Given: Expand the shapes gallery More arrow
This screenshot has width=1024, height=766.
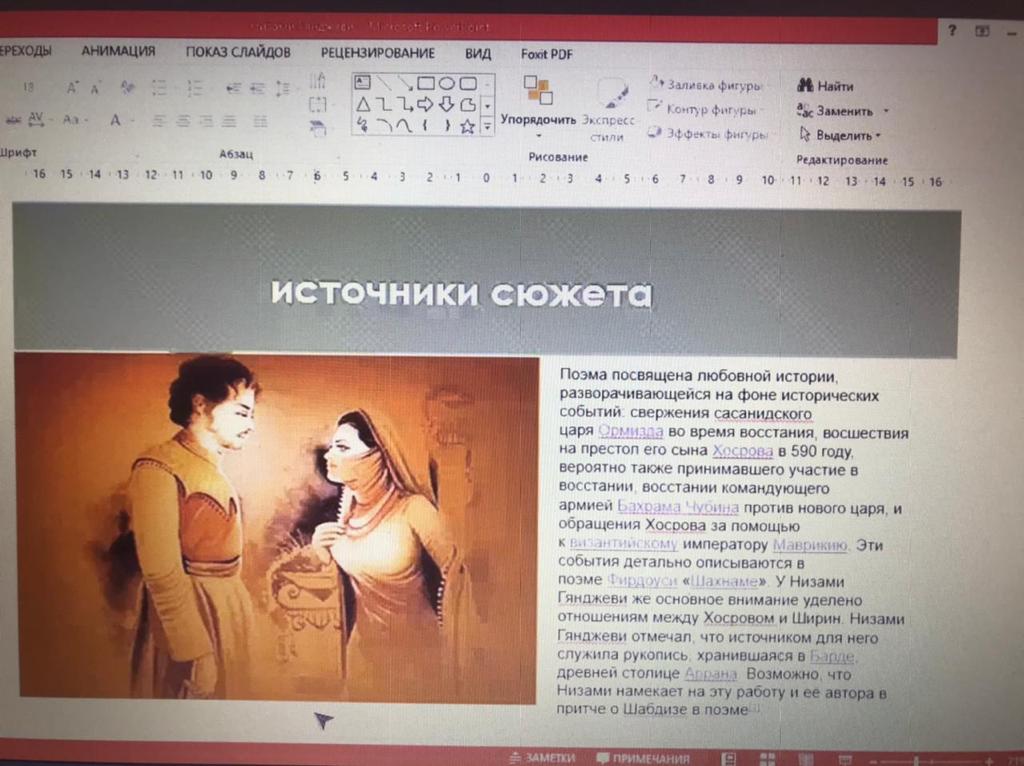Looking at the screenshot, I should coord(487,126).
